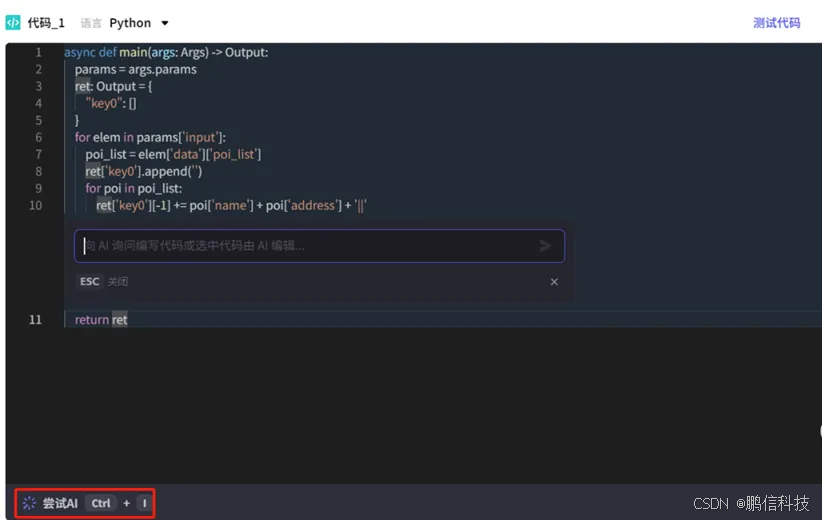Click line number 1 in the gutter
Image resolution: width=822 pixels, height=520 pixels.
(38, 52)
